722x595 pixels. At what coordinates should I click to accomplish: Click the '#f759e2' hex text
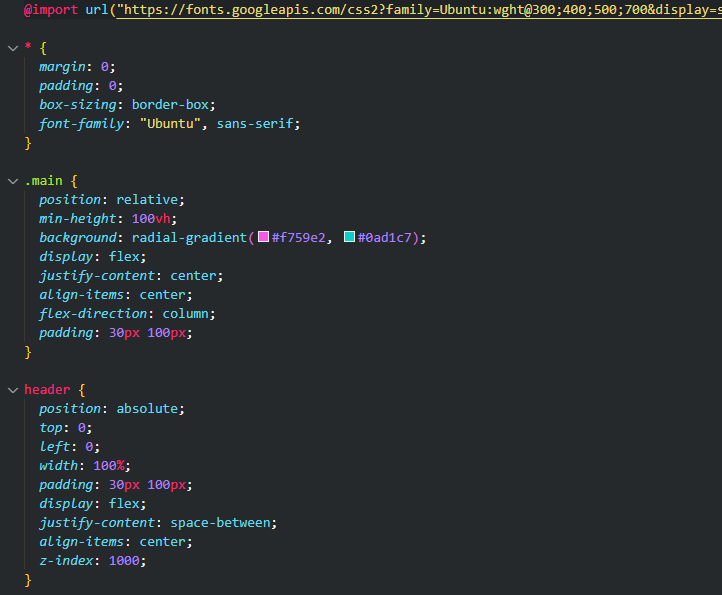coord(298,238)
